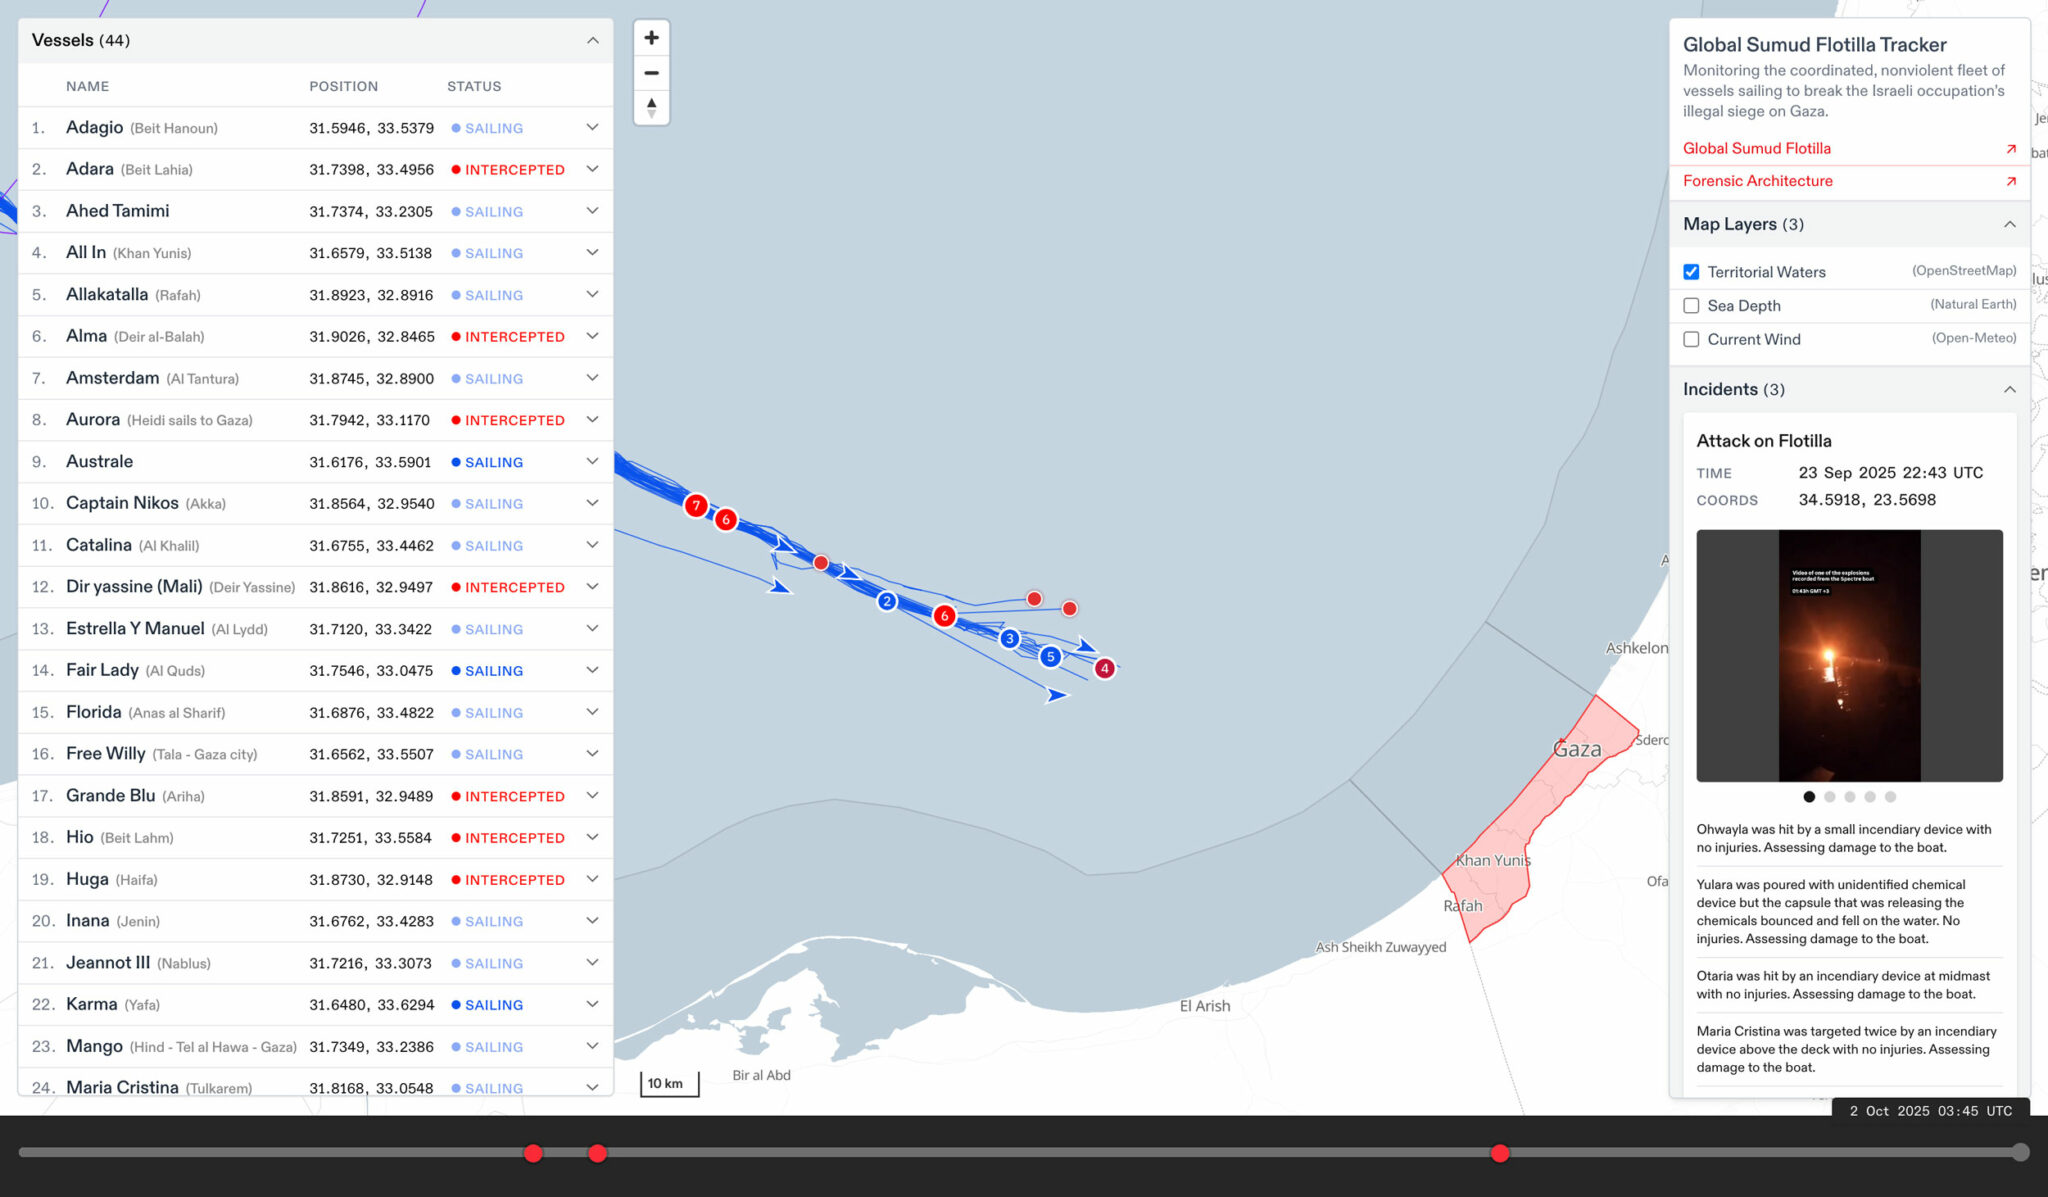Enable the Current Wind layer
The height and width of the screenshot is (1197, 2048).
(1691, 340)
